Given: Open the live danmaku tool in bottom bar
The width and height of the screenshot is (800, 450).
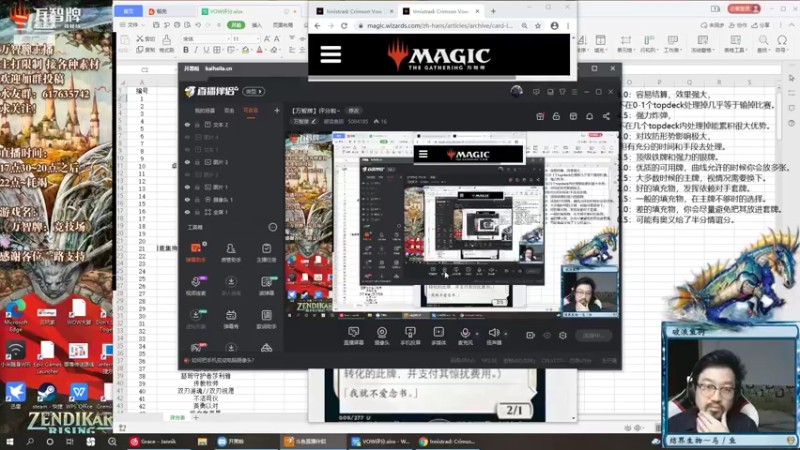Looking at the screenshot, I should pyautogui.click(x=353, y=336).
